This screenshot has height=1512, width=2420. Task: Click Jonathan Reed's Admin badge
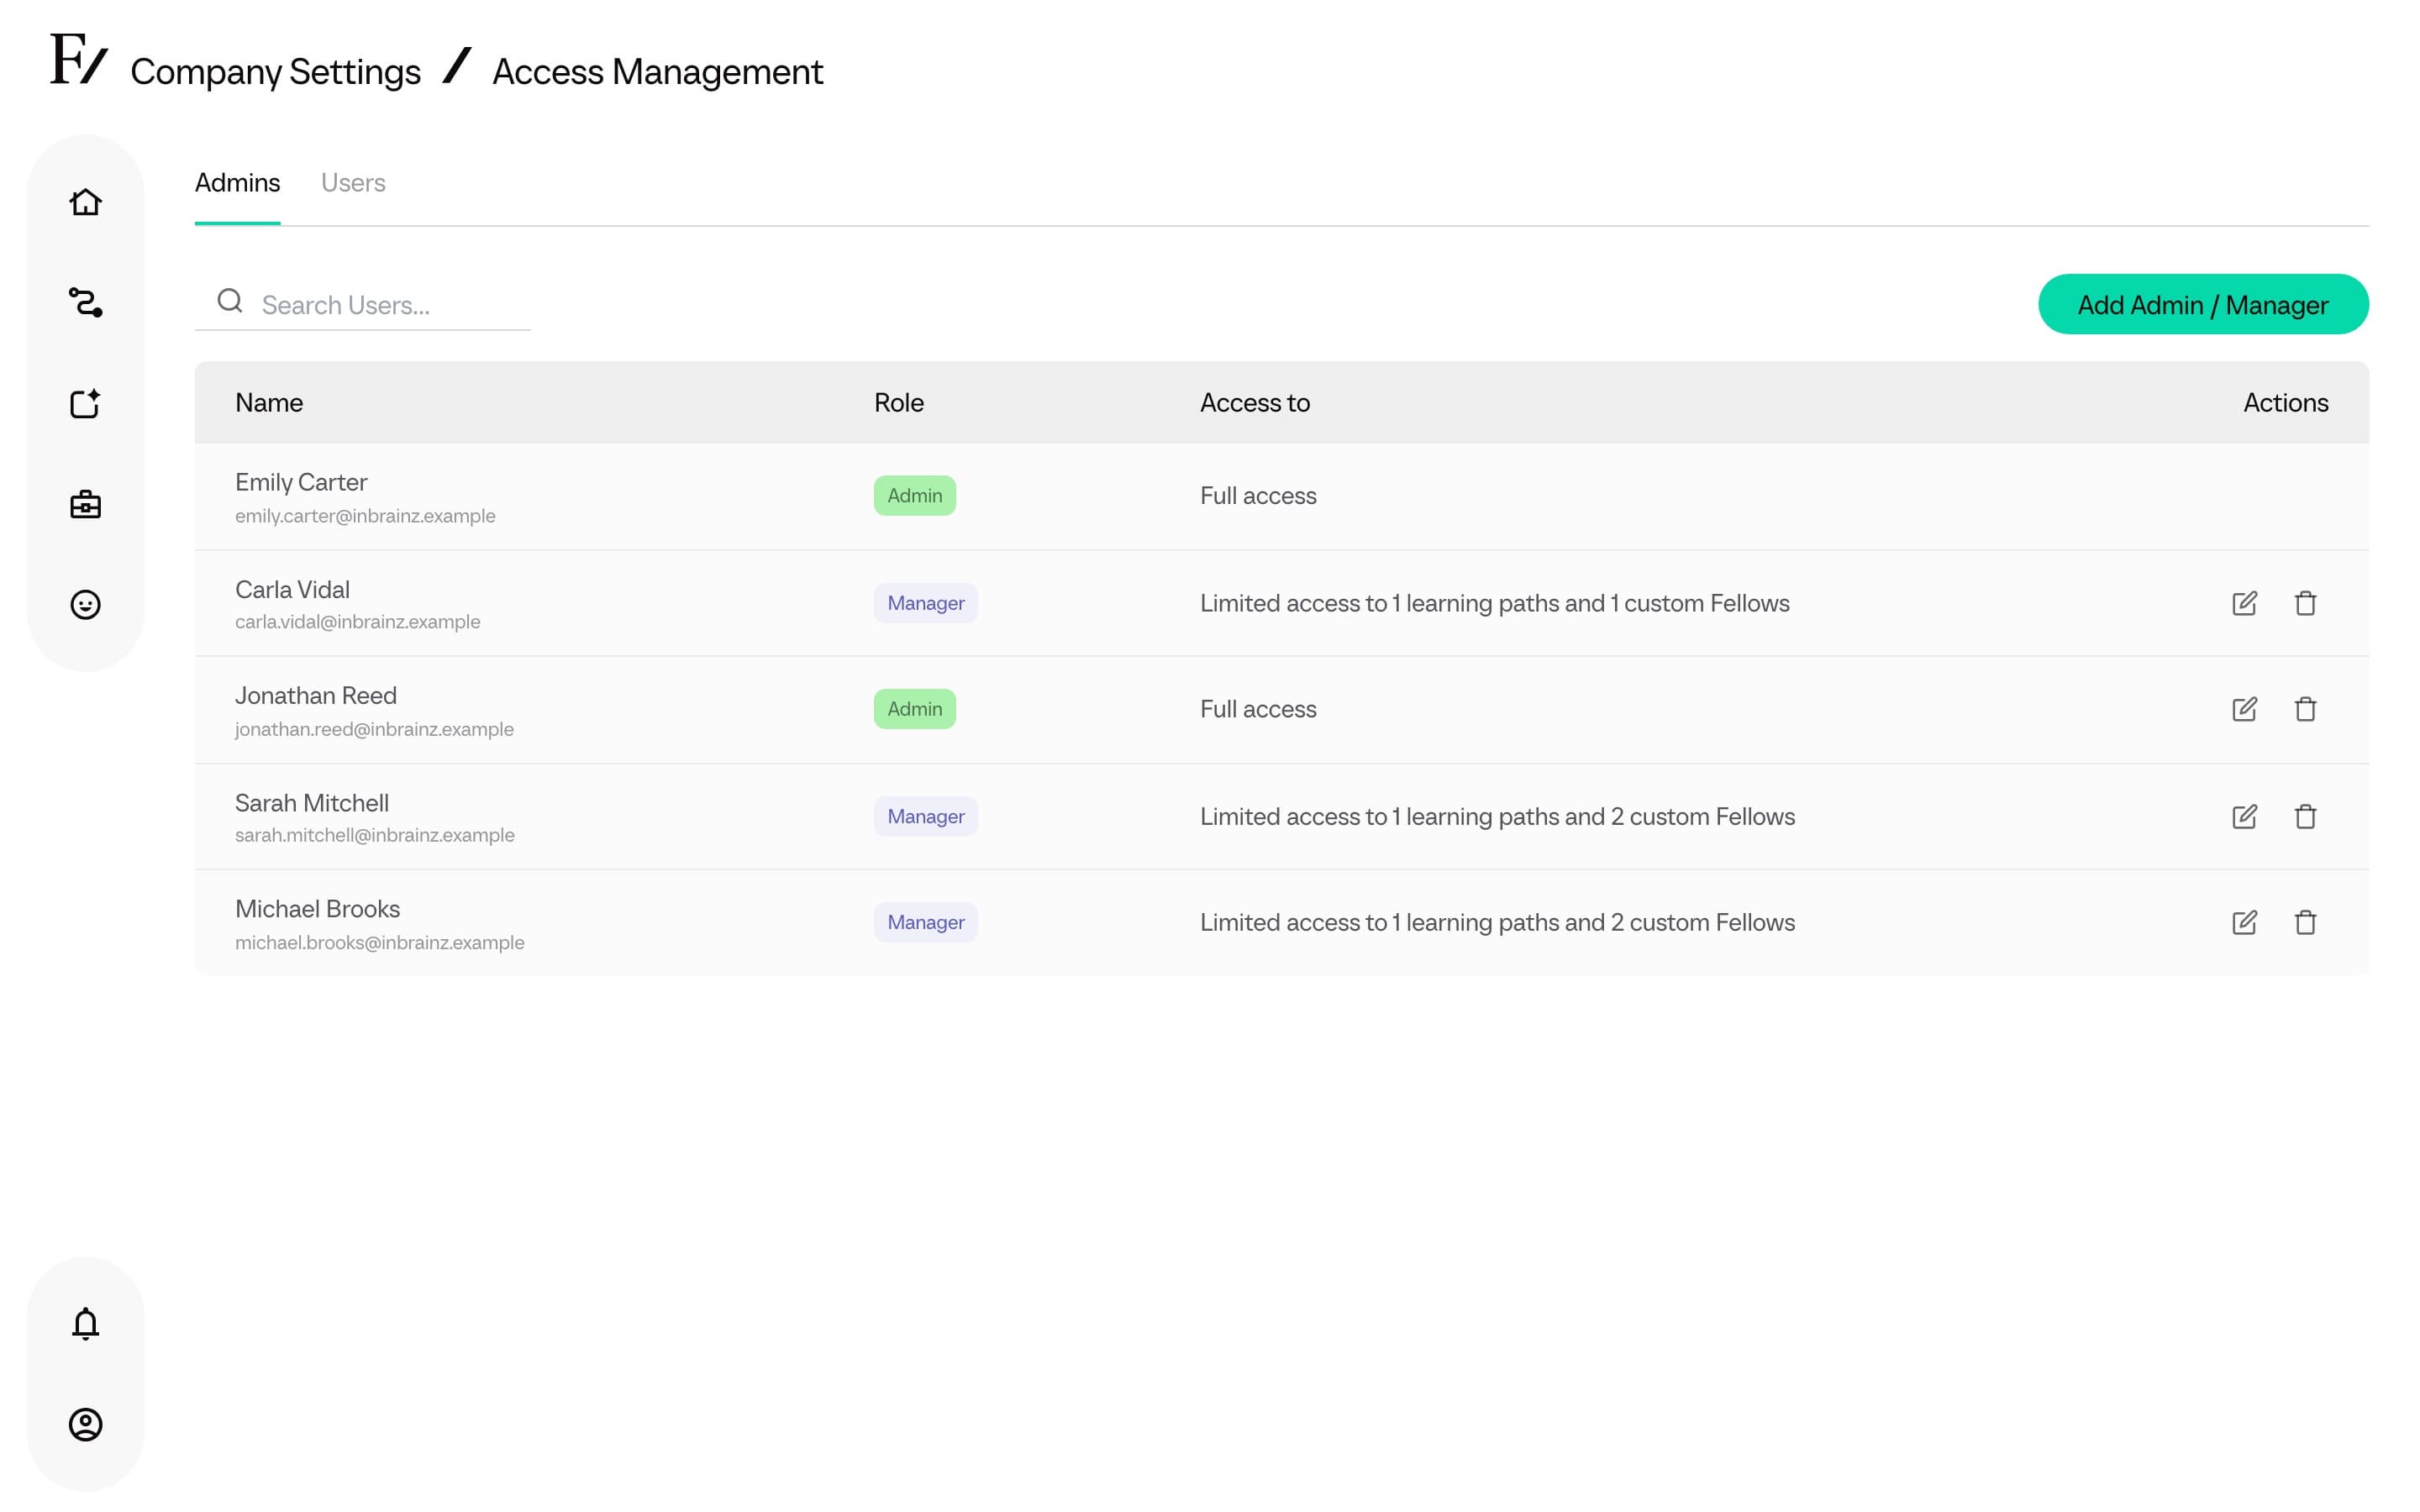pyautogui.click(x=914, y=709)
